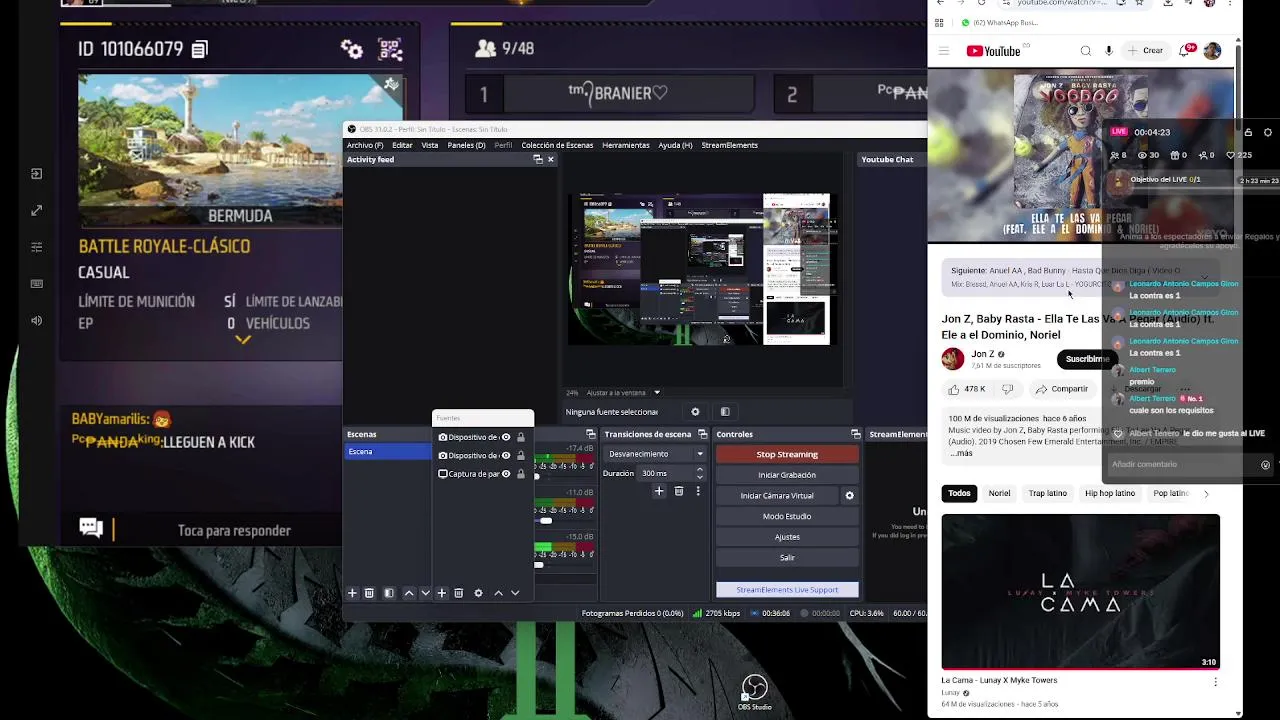The width and height of the screenshot is (1280, 720).
Task: Click Stop Streaming button
Action: coord(787,454)
